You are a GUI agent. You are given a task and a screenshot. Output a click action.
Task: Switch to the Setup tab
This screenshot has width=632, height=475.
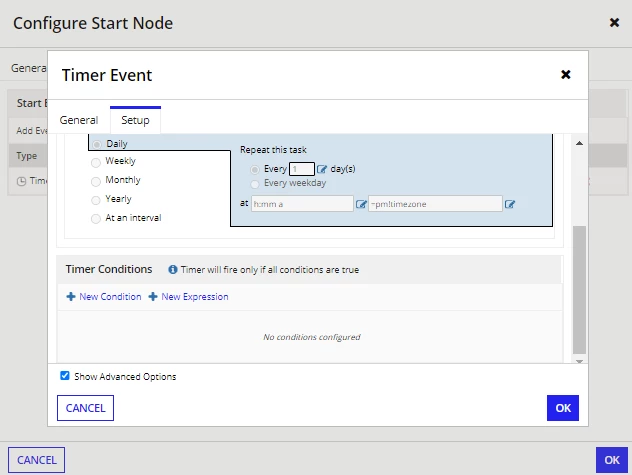pos(135,120)
